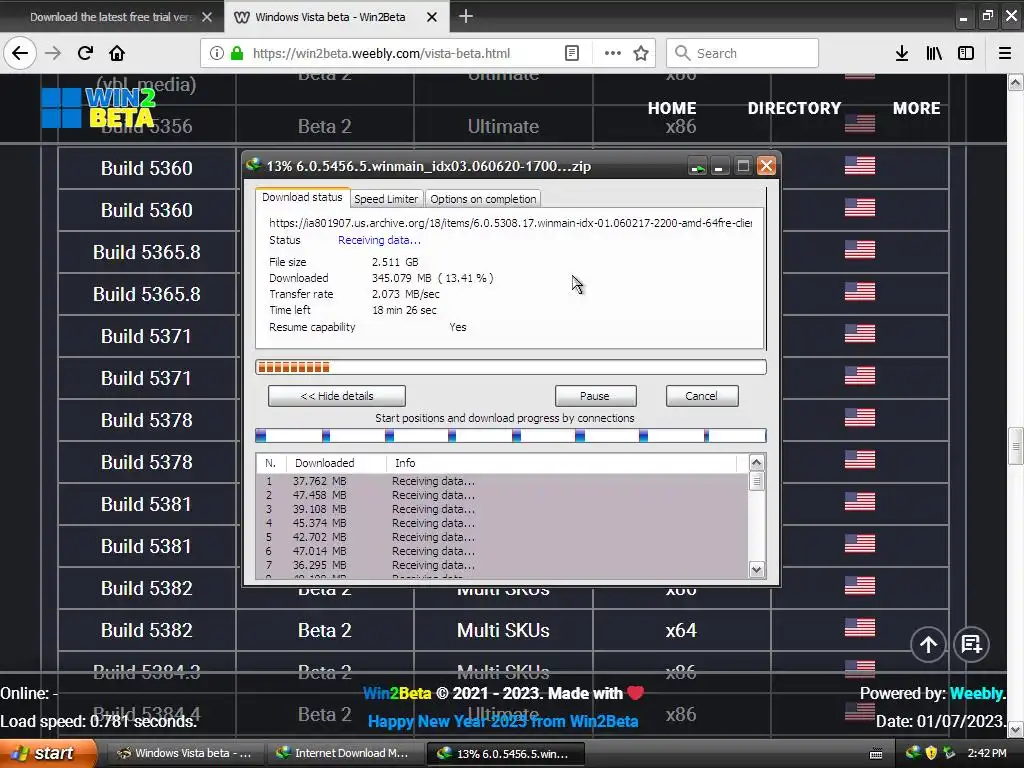Click connections list scroll up arrow

tap(756, 463)
